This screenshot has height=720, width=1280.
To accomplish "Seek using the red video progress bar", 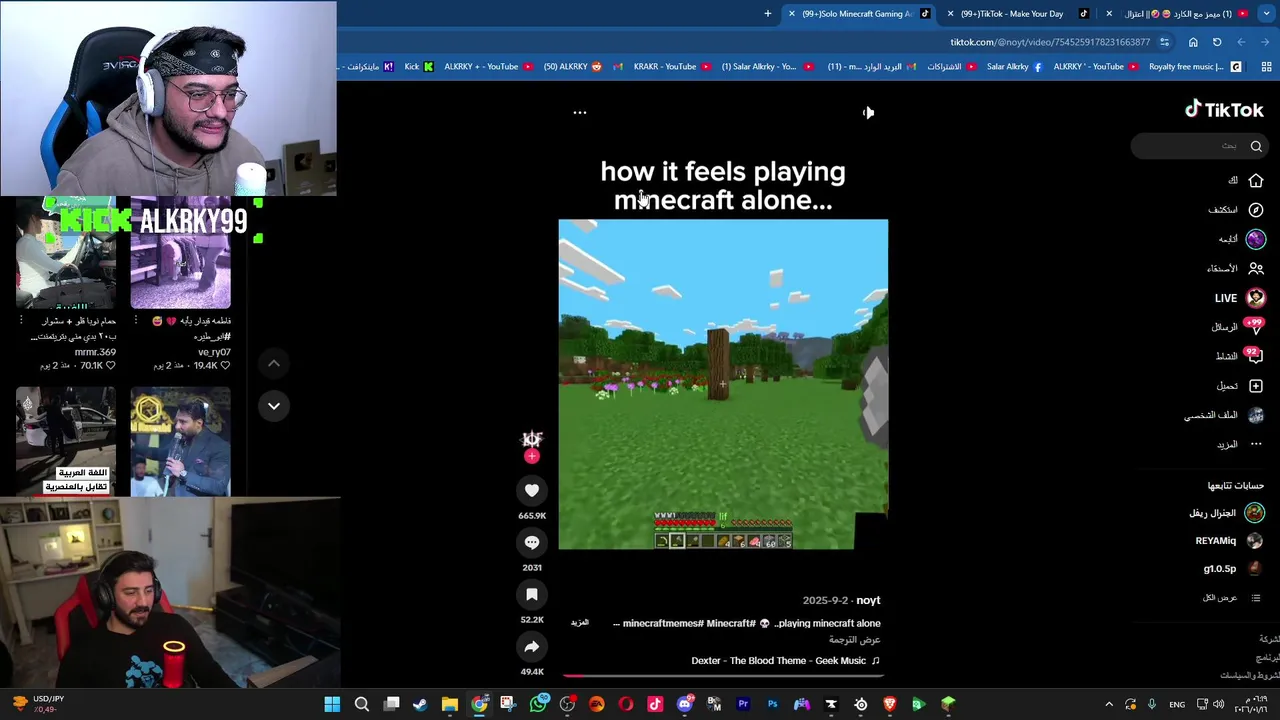I will tap(723, 676).
